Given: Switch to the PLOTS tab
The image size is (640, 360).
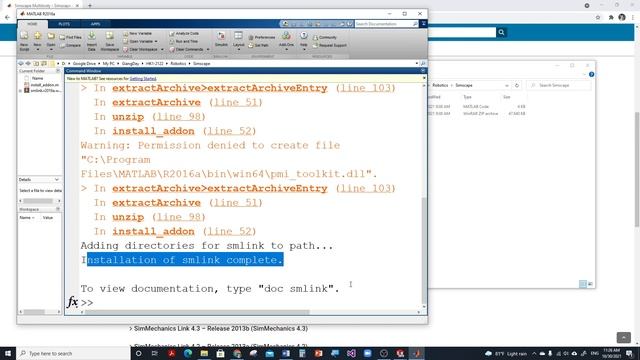Looking at the screenshot, I should click(64, 24).
